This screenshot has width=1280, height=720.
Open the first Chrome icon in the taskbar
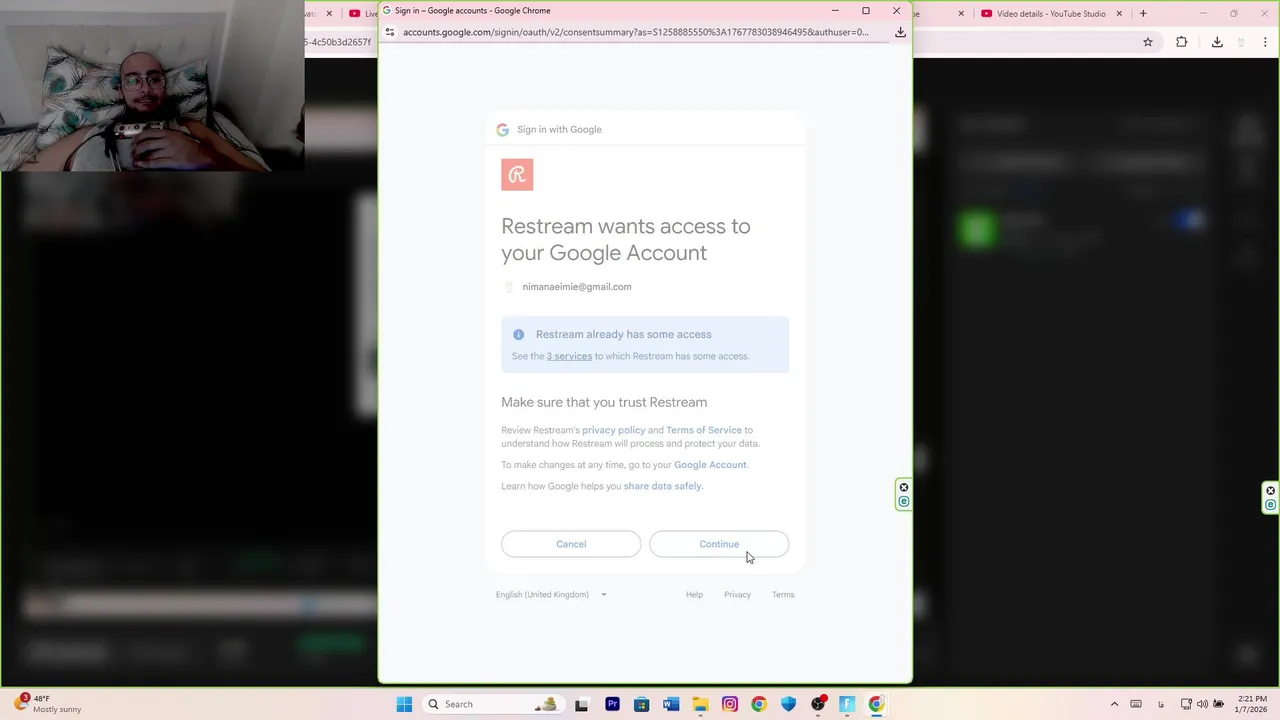point(759,704)
